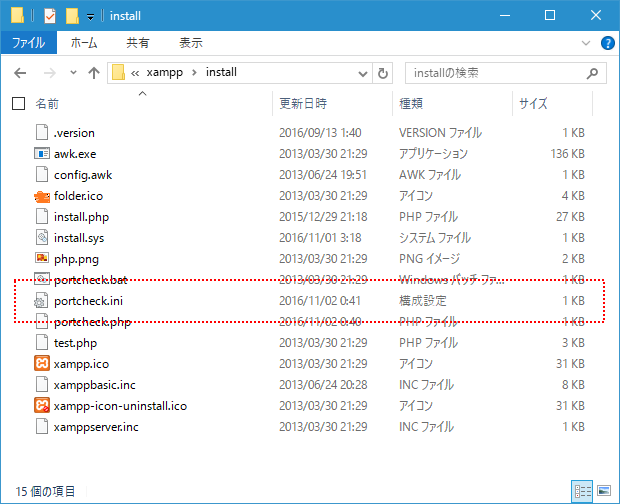Click the xampp breadcrumb in address bar
This screenshot has height=504, width=620.
(x=164, y=73)
